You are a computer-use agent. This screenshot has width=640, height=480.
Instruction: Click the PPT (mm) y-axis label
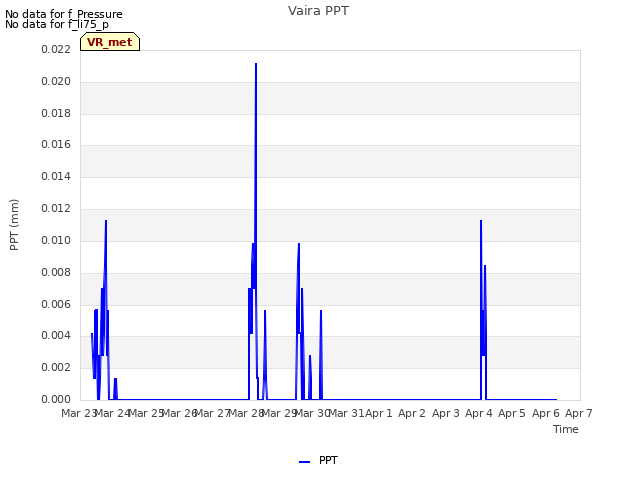click(x=14, y=224)
